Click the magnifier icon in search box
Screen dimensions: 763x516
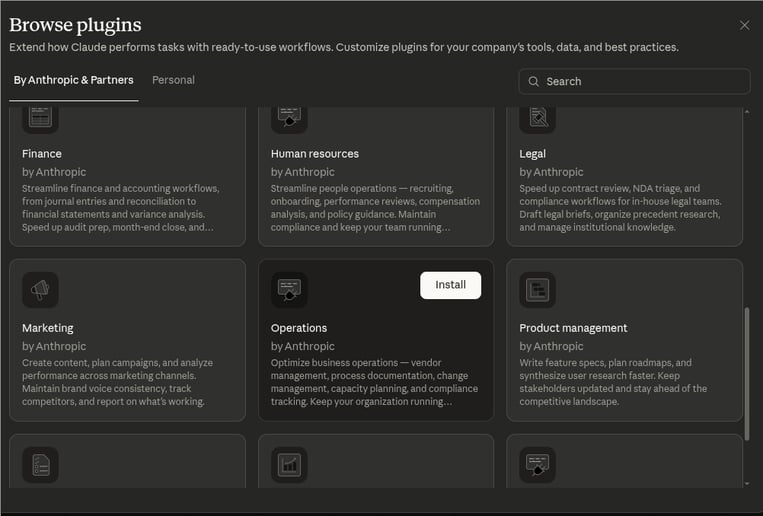[x=534, y=82]
